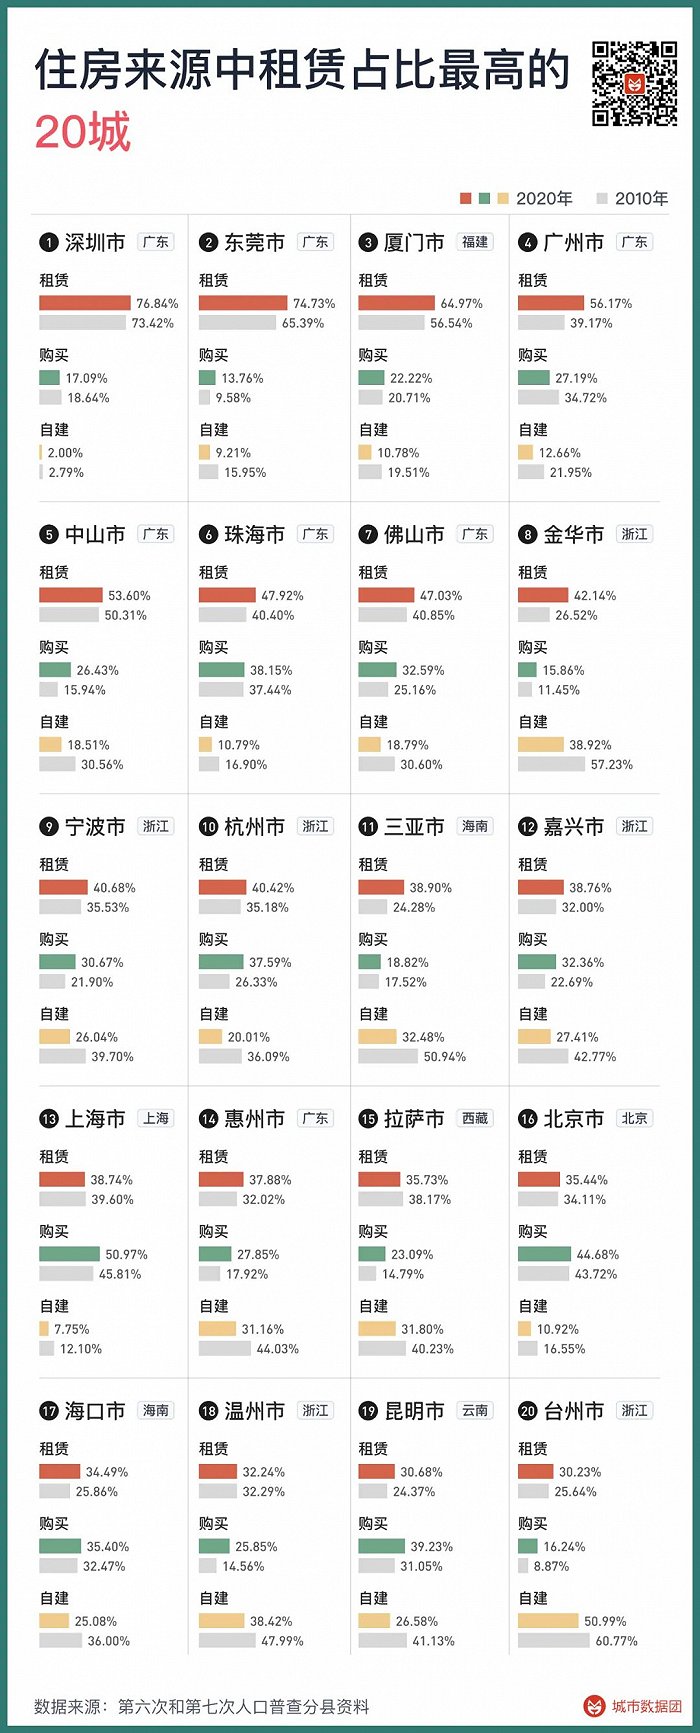Click the 杭州市 city heading
This screenshot has width=700, height=1733.
pos(254,826)
